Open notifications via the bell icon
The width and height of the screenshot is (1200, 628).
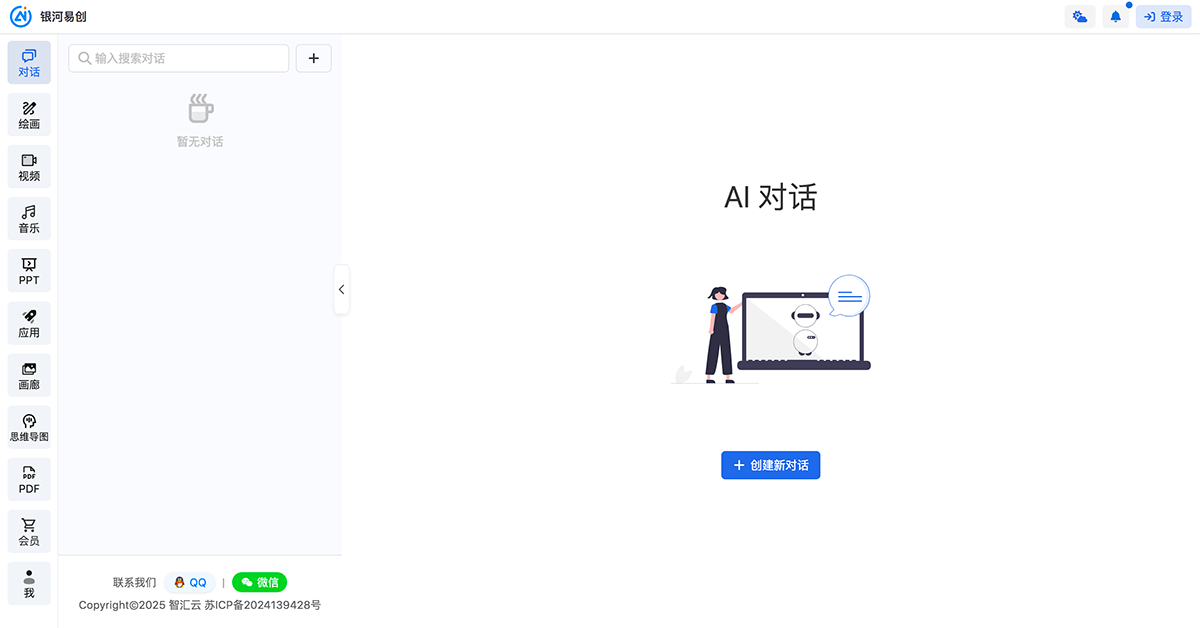tap(1116, 16)
